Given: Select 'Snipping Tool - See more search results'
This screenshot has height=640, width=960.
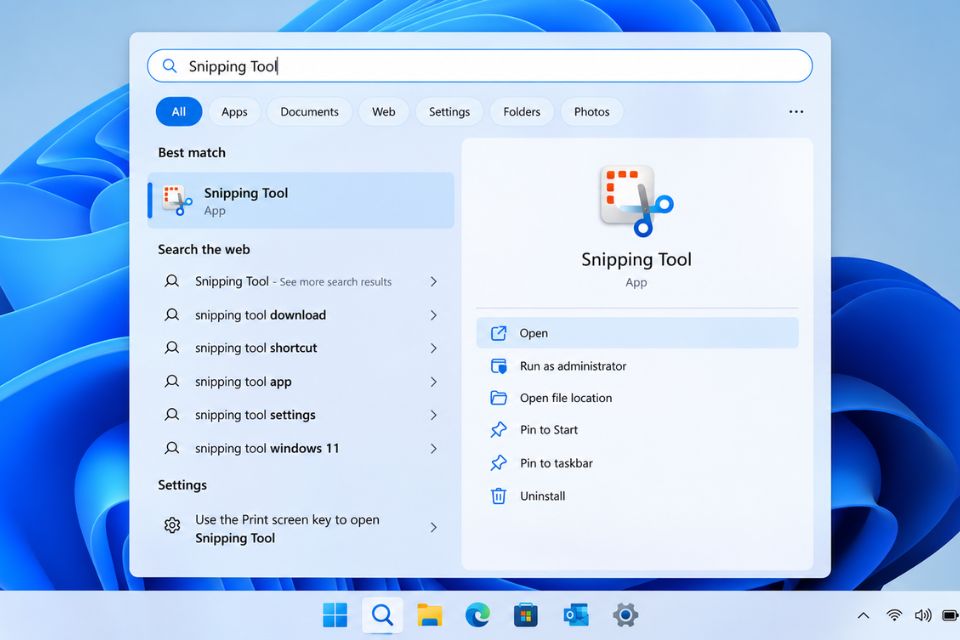Looking at the screenshot, I should pyautogui.click(x=301, y=282).
